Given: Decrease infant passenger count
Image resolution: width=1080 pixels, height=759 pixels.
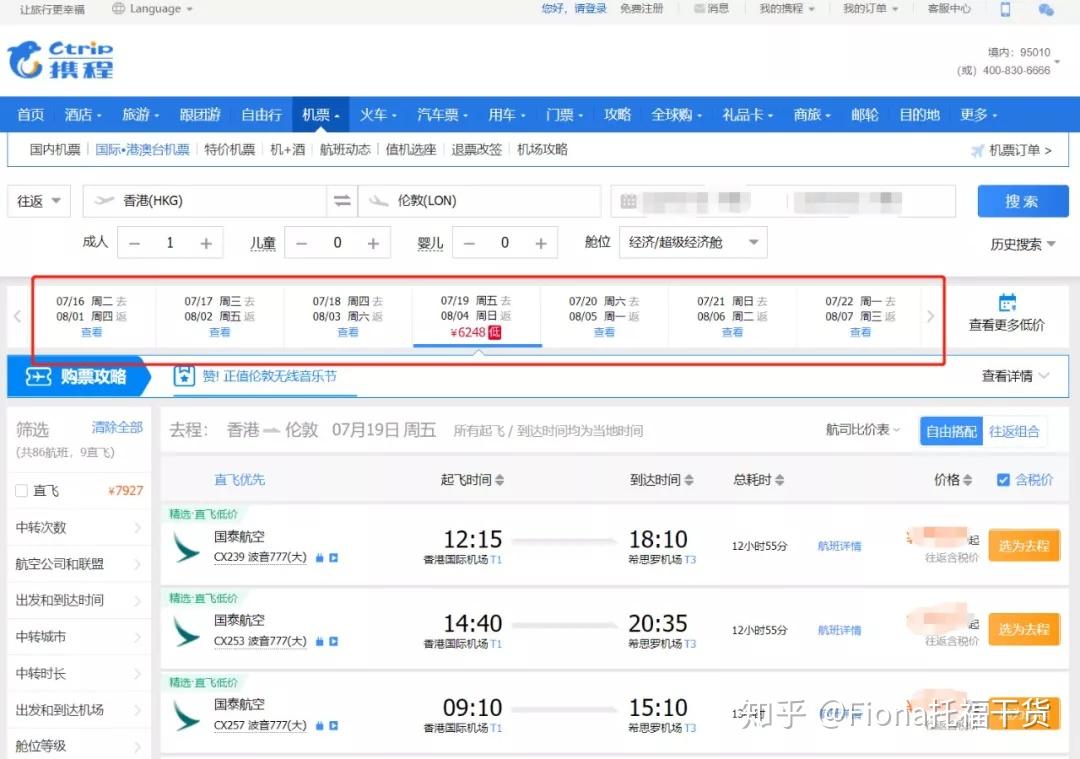Looking at the screenshot, I should [x=469, y=243].
